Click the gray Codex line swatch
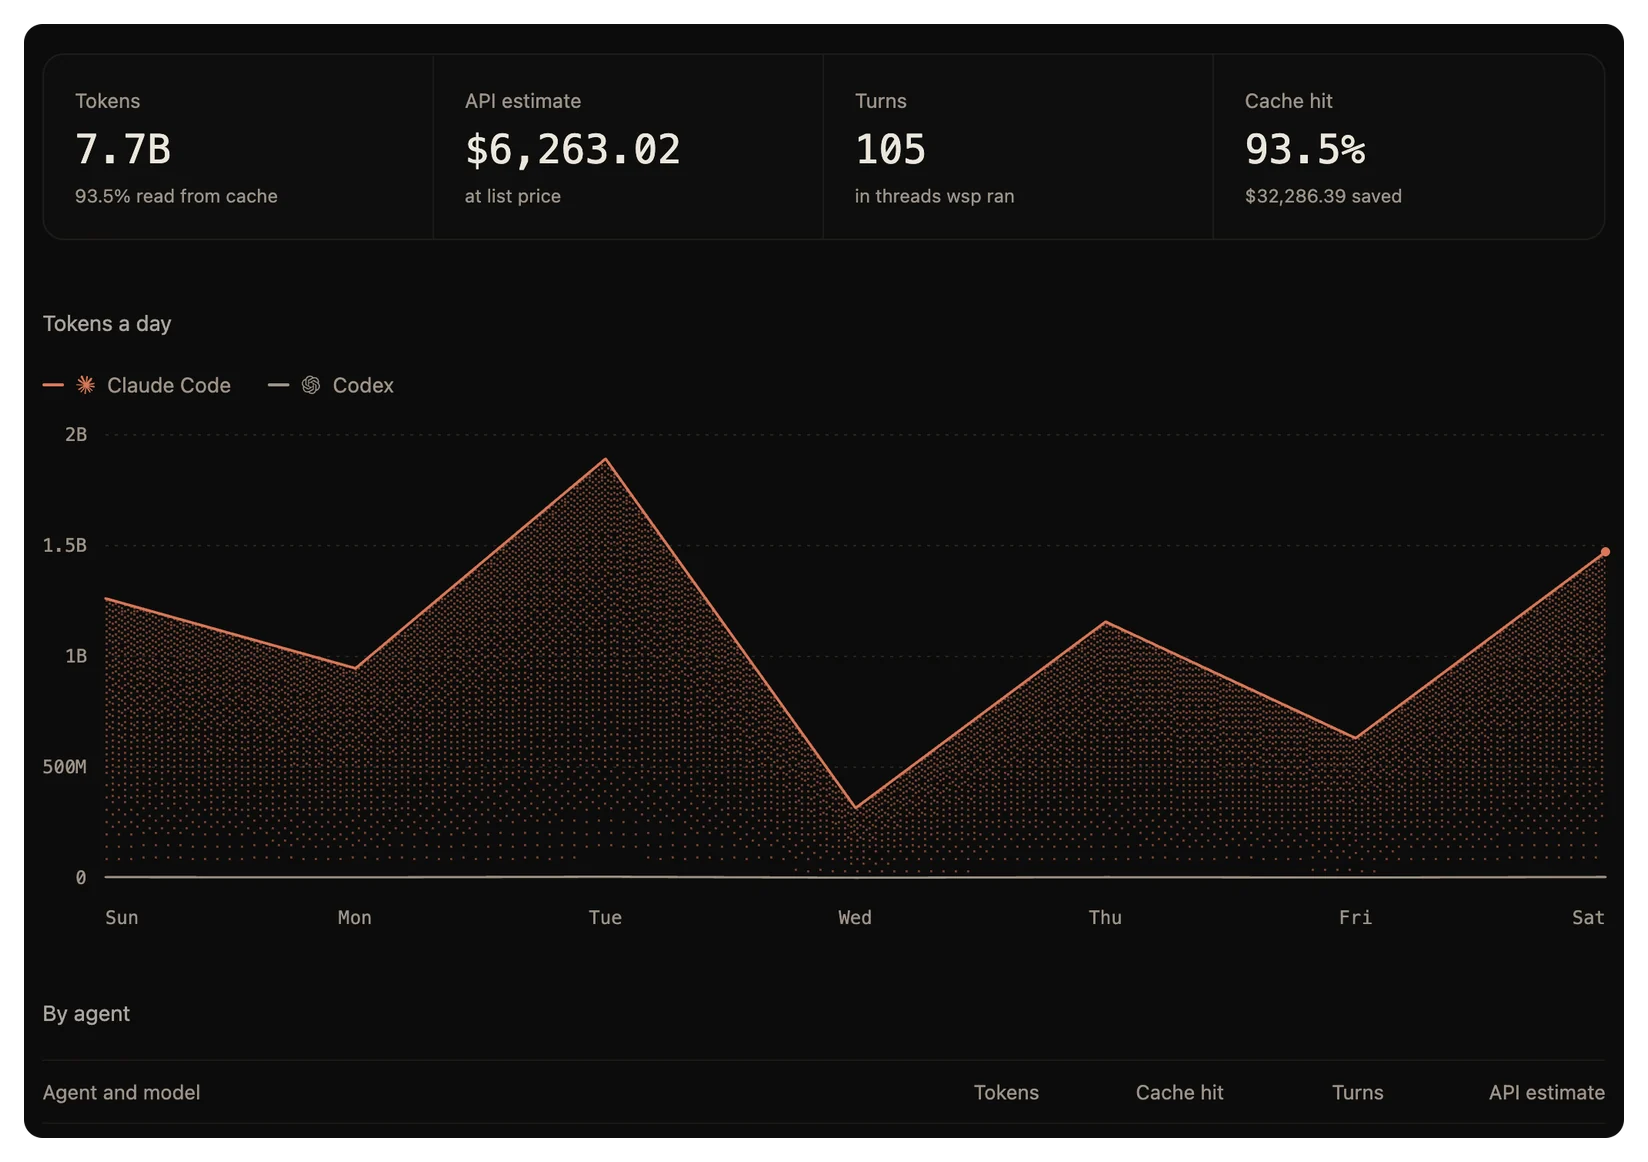Screen dimensions: 1648x1162 [x=278, y=385]
